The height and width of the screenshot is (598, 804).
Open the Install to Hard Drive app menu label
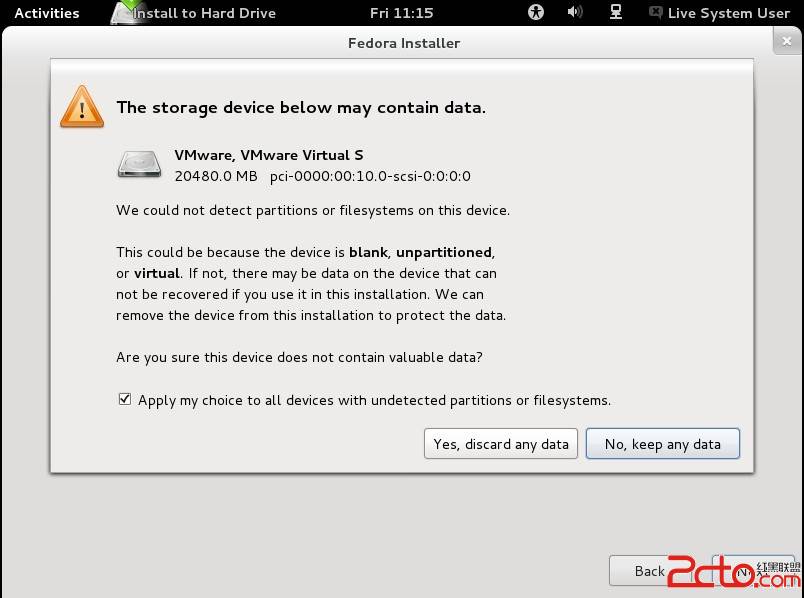205,13
